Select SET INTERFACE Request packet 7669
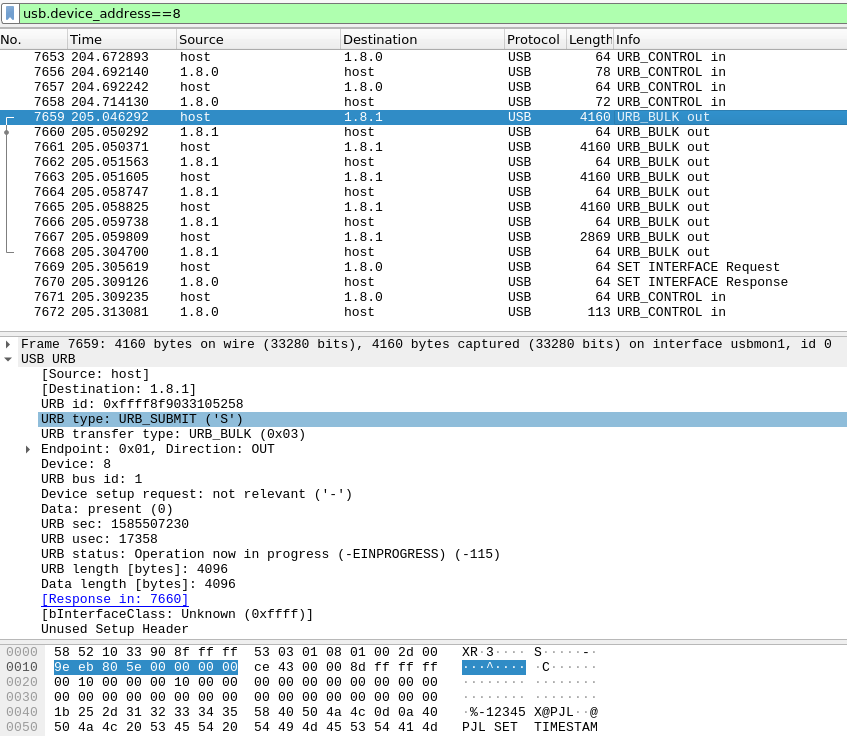 coord(424,267)
